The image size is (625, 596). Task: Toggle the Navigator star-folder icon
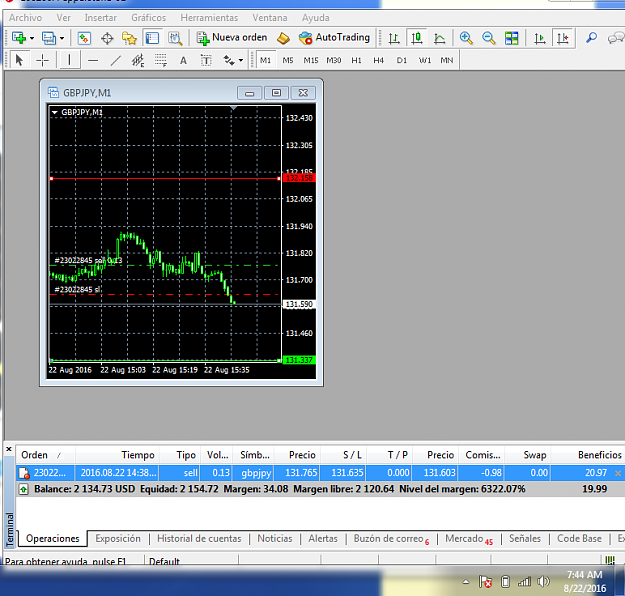point(129,38)
